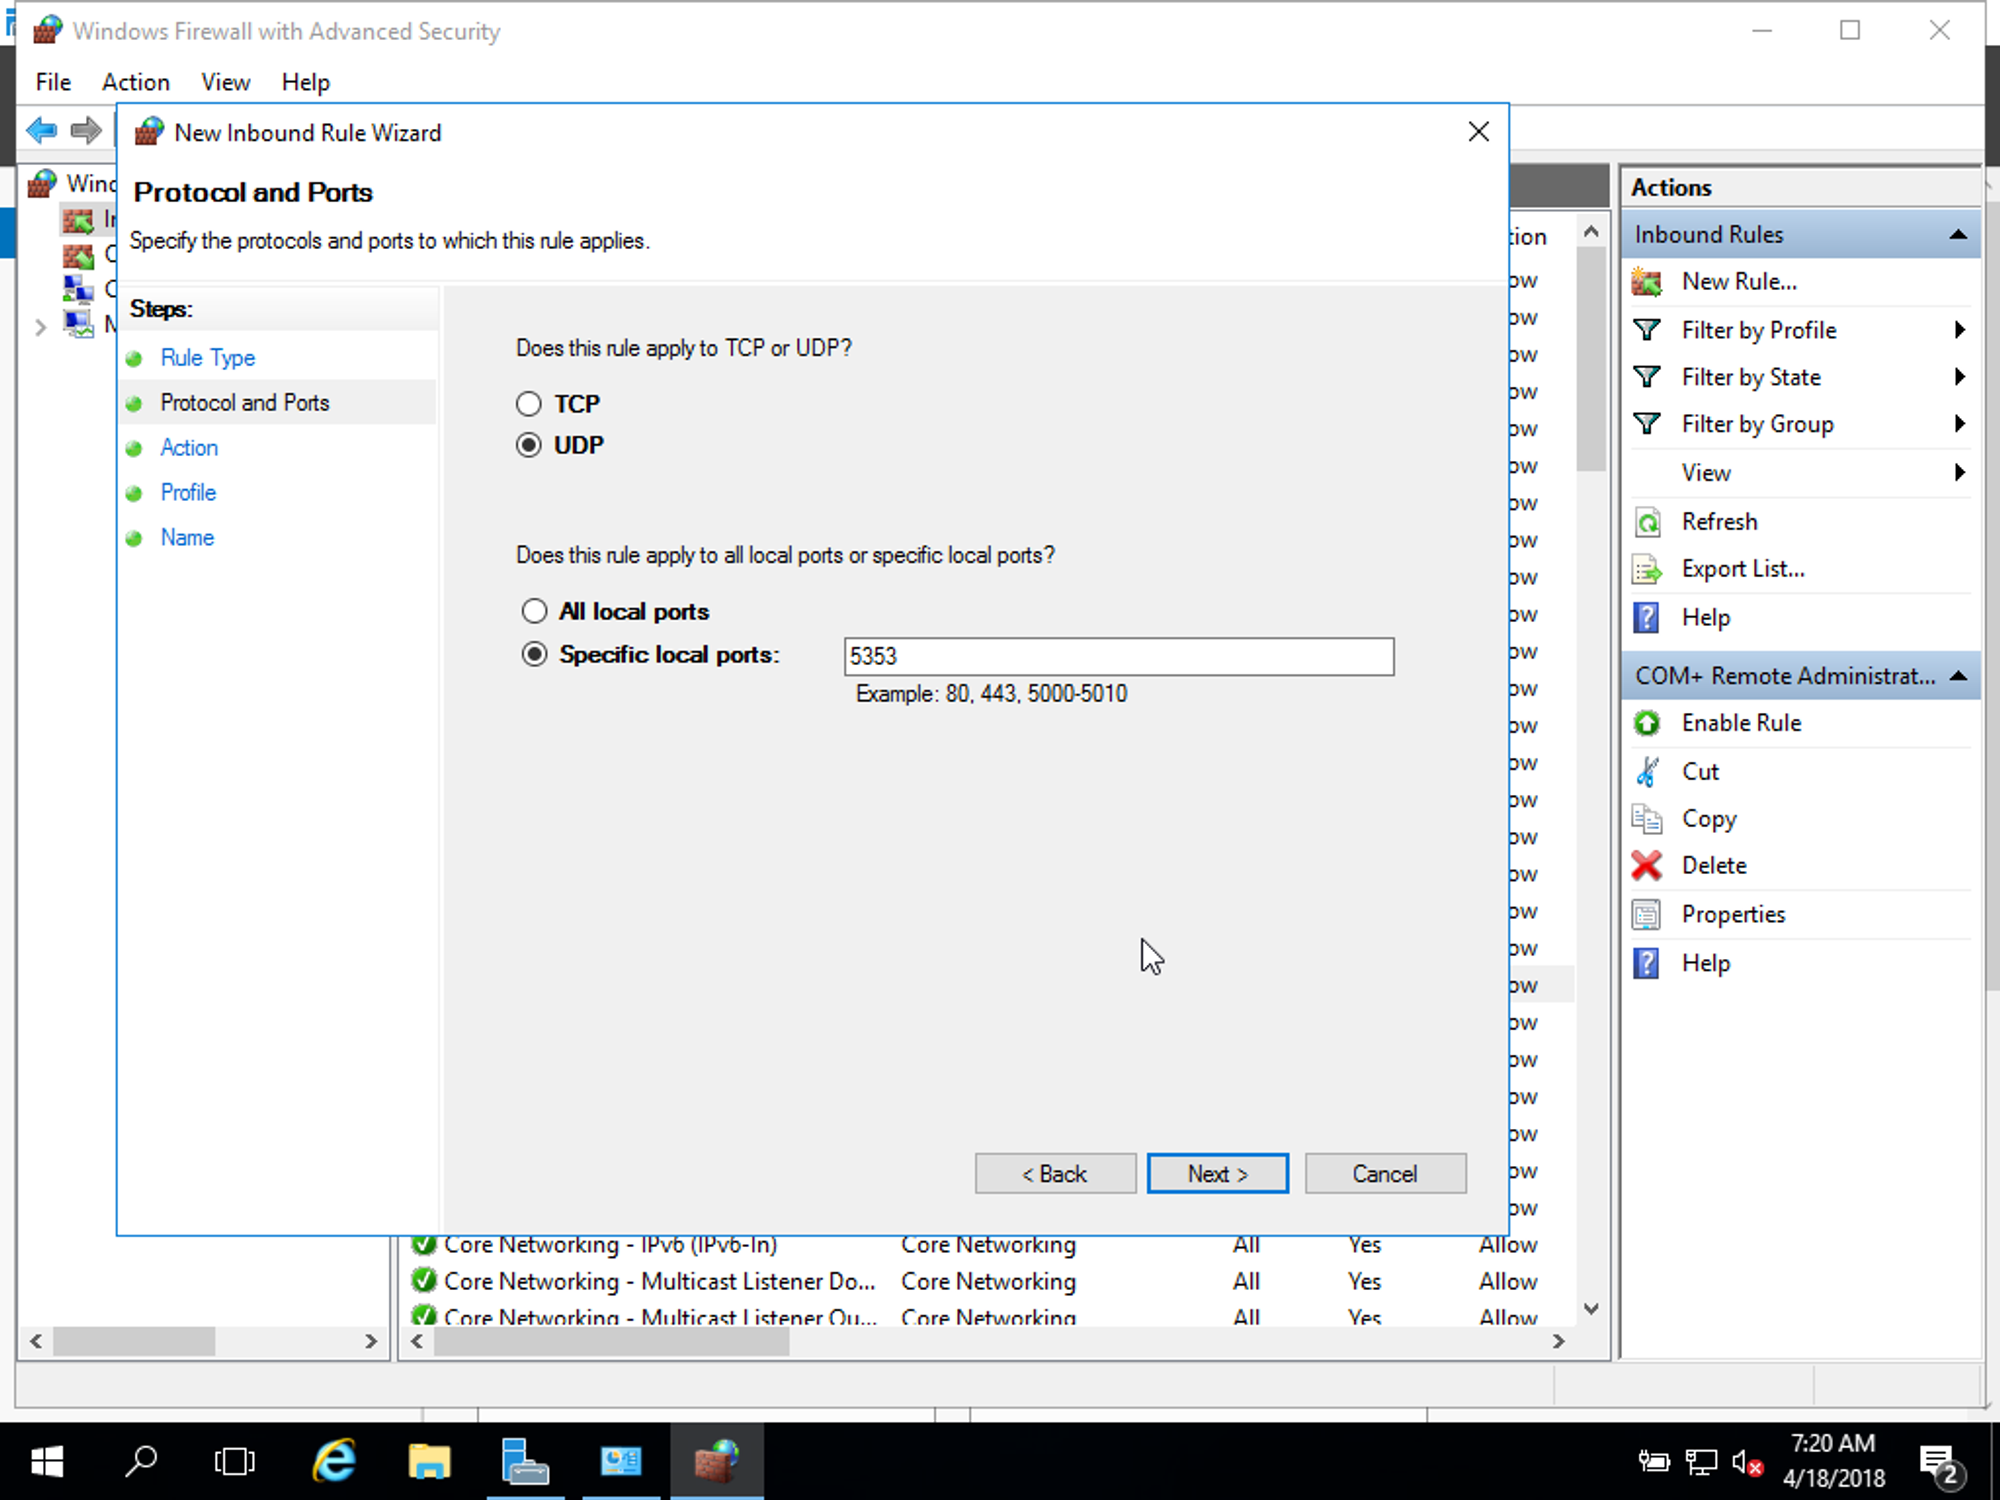Viewport: 2000px width, 1500px height.
Task: Choose All local ports option
Action: point(535,610)
